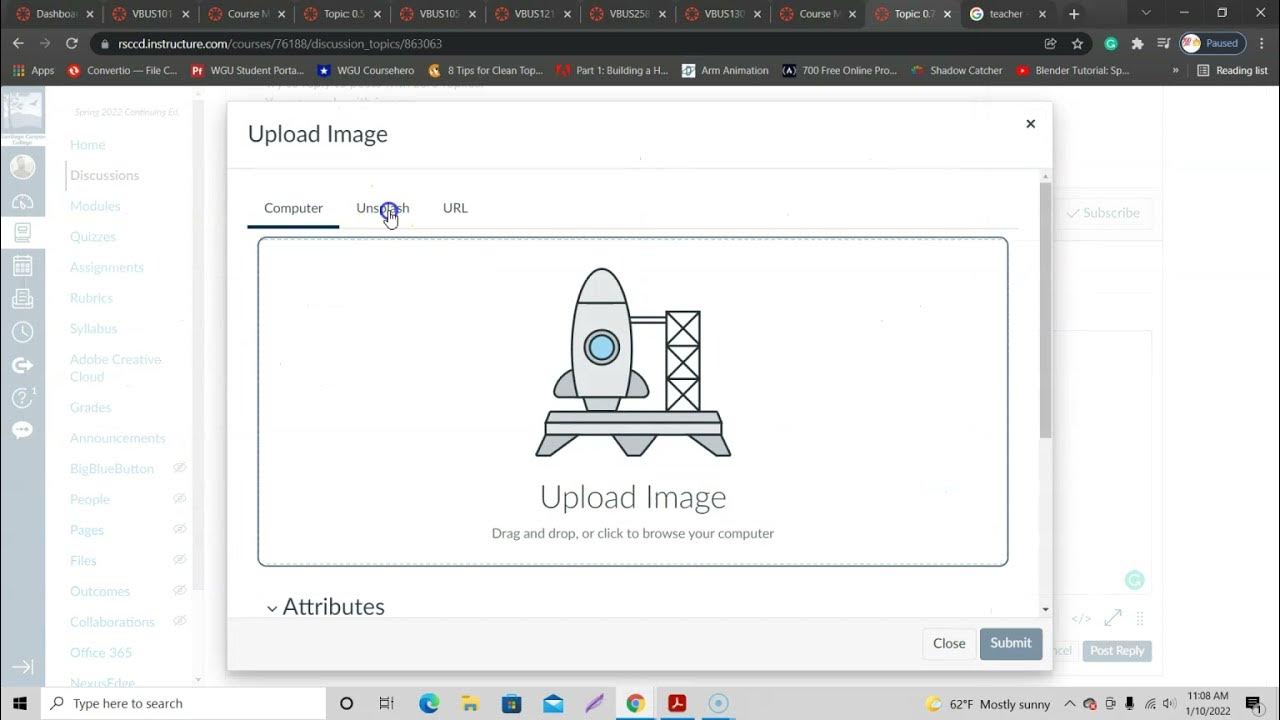Toggle Collaborations visibility eye icon

pyautogui.click(x=180, y=621)
